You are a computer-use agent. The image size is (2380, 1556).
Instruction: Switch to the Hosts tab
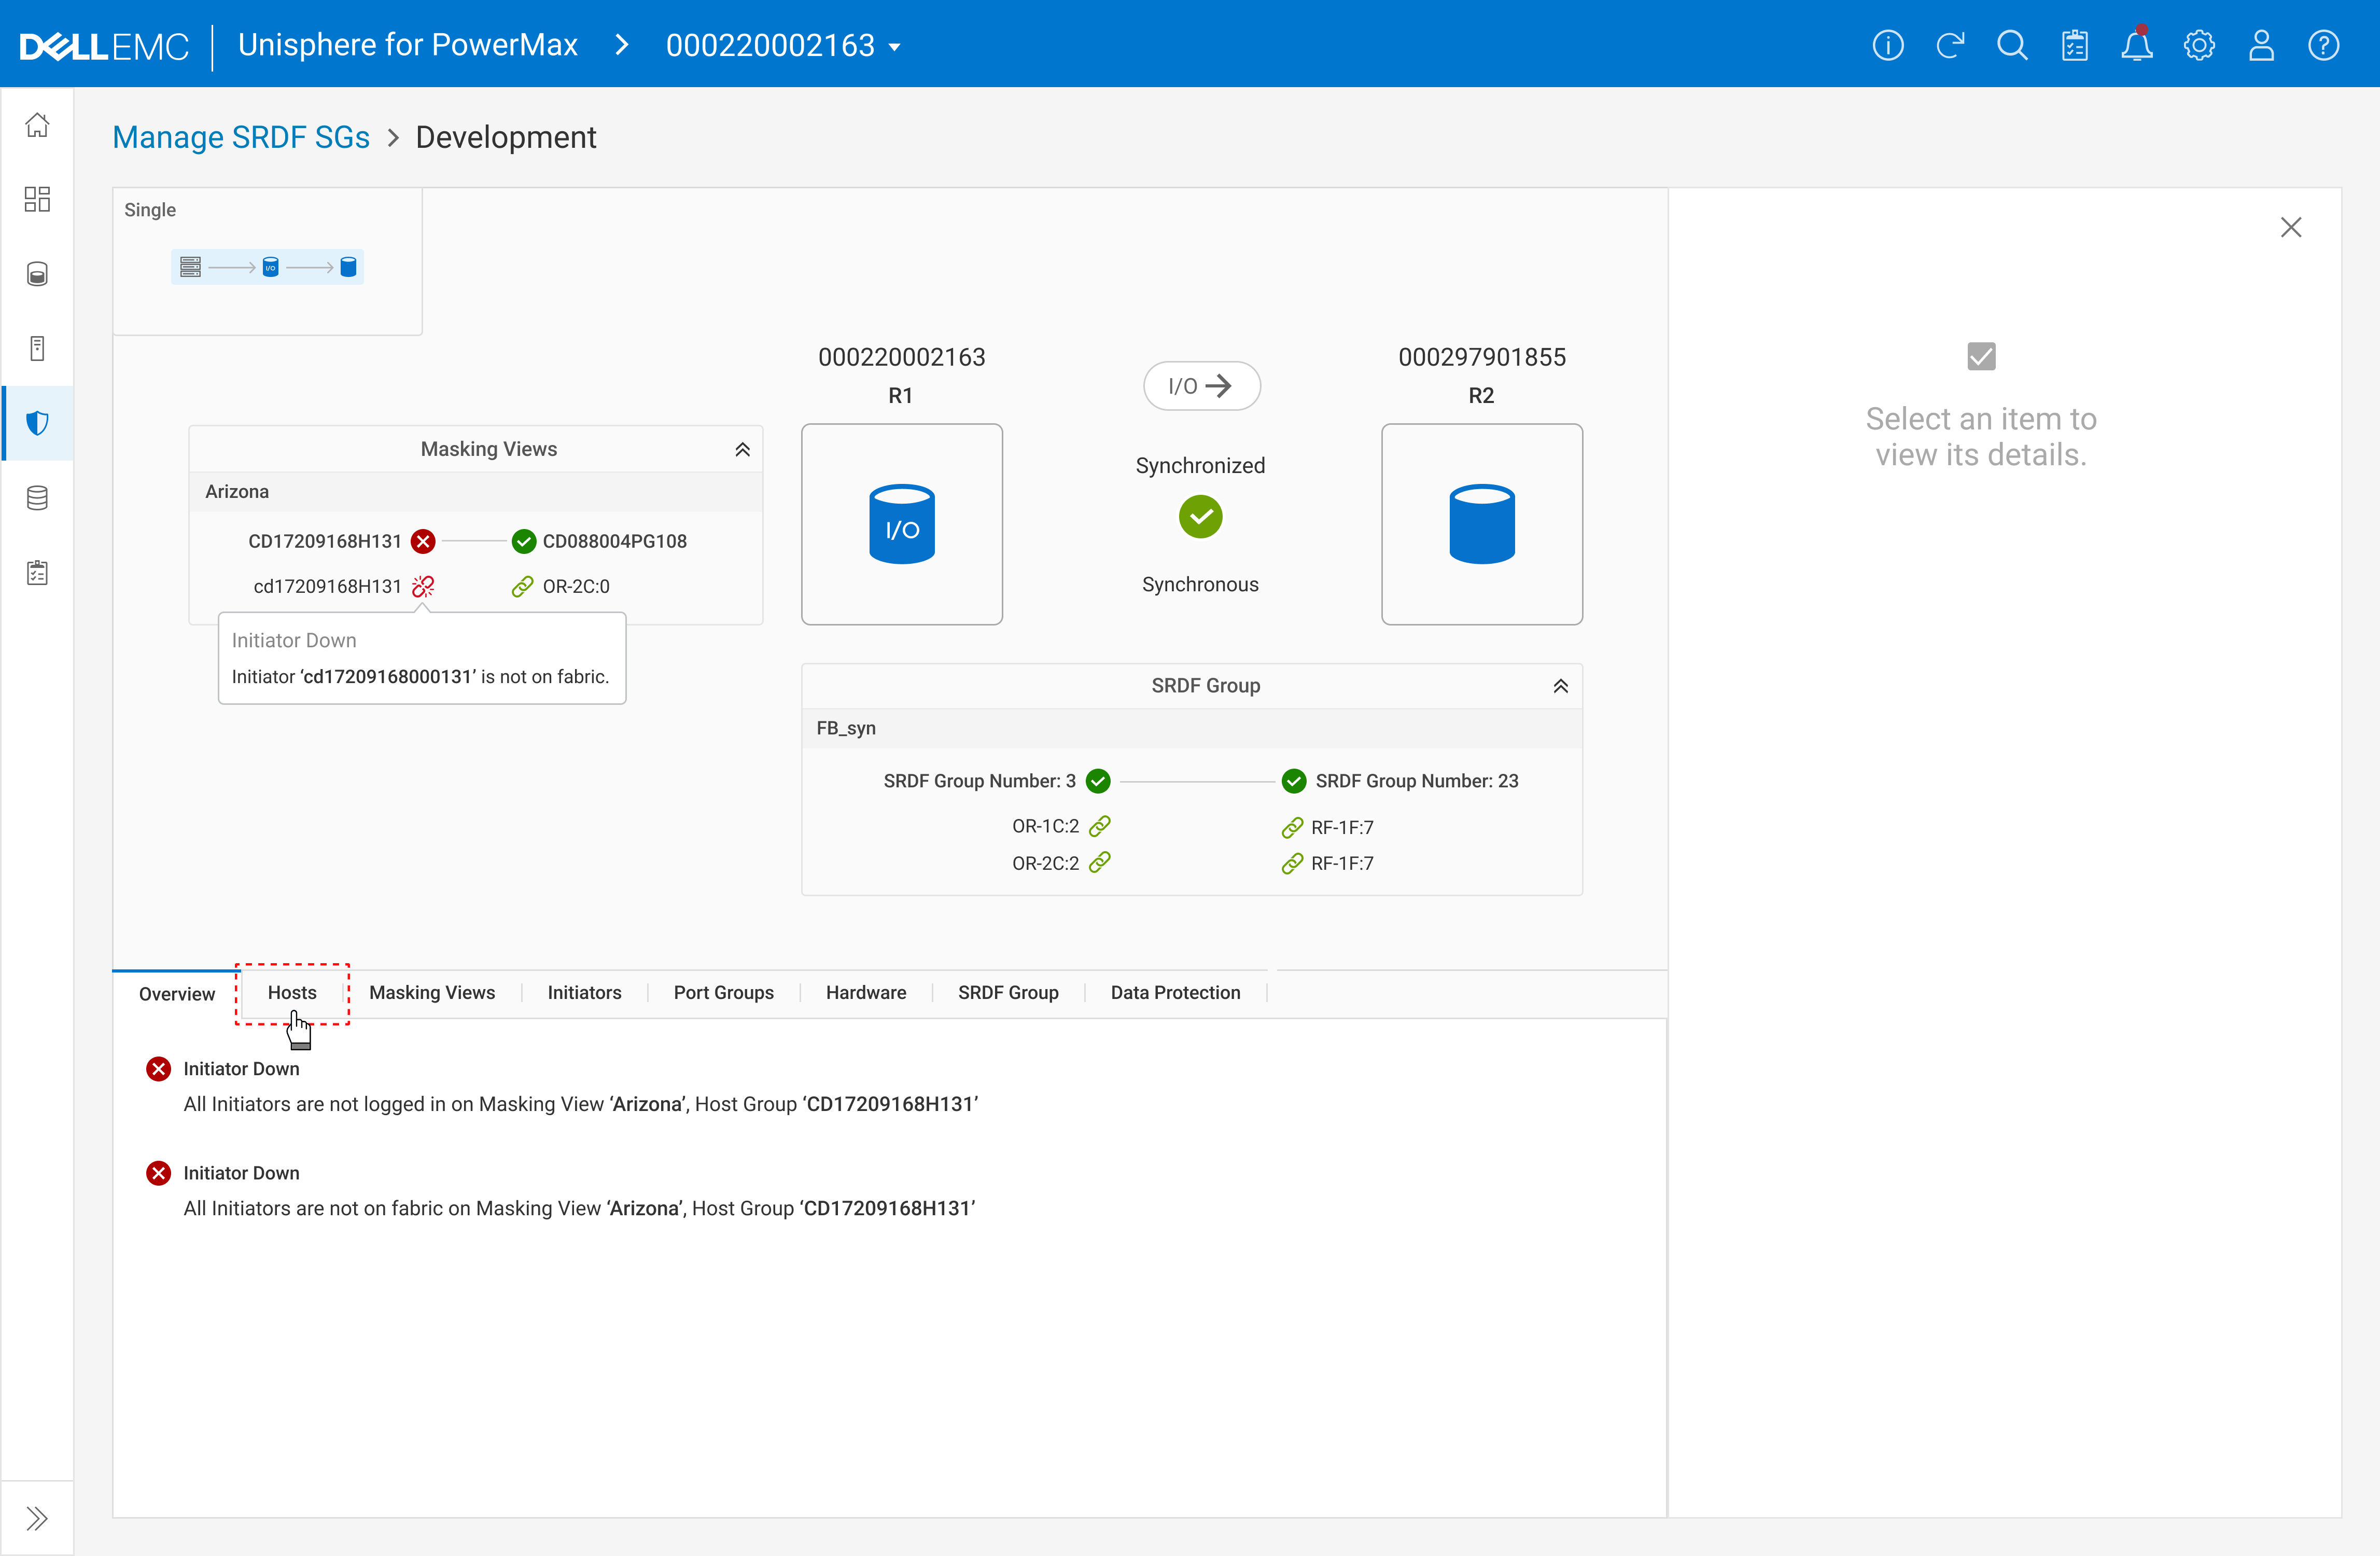[292, 992]
